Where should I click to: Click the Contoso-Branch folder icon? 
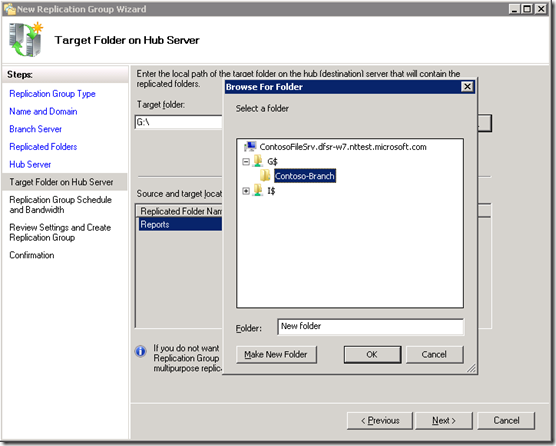click(x=265, y=175)
